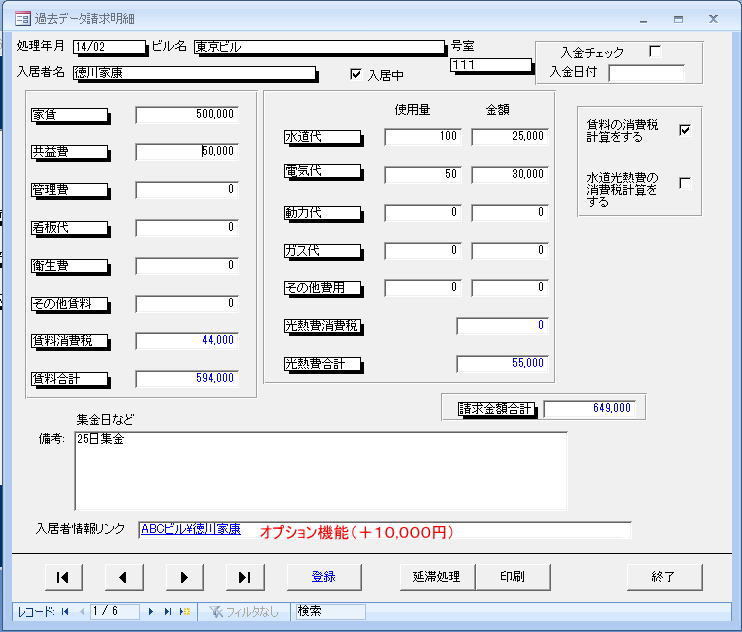The height and width of the screenshot is (632, 742).
Task: Click the 請求金額合計 label box
Action: (496, 409)
